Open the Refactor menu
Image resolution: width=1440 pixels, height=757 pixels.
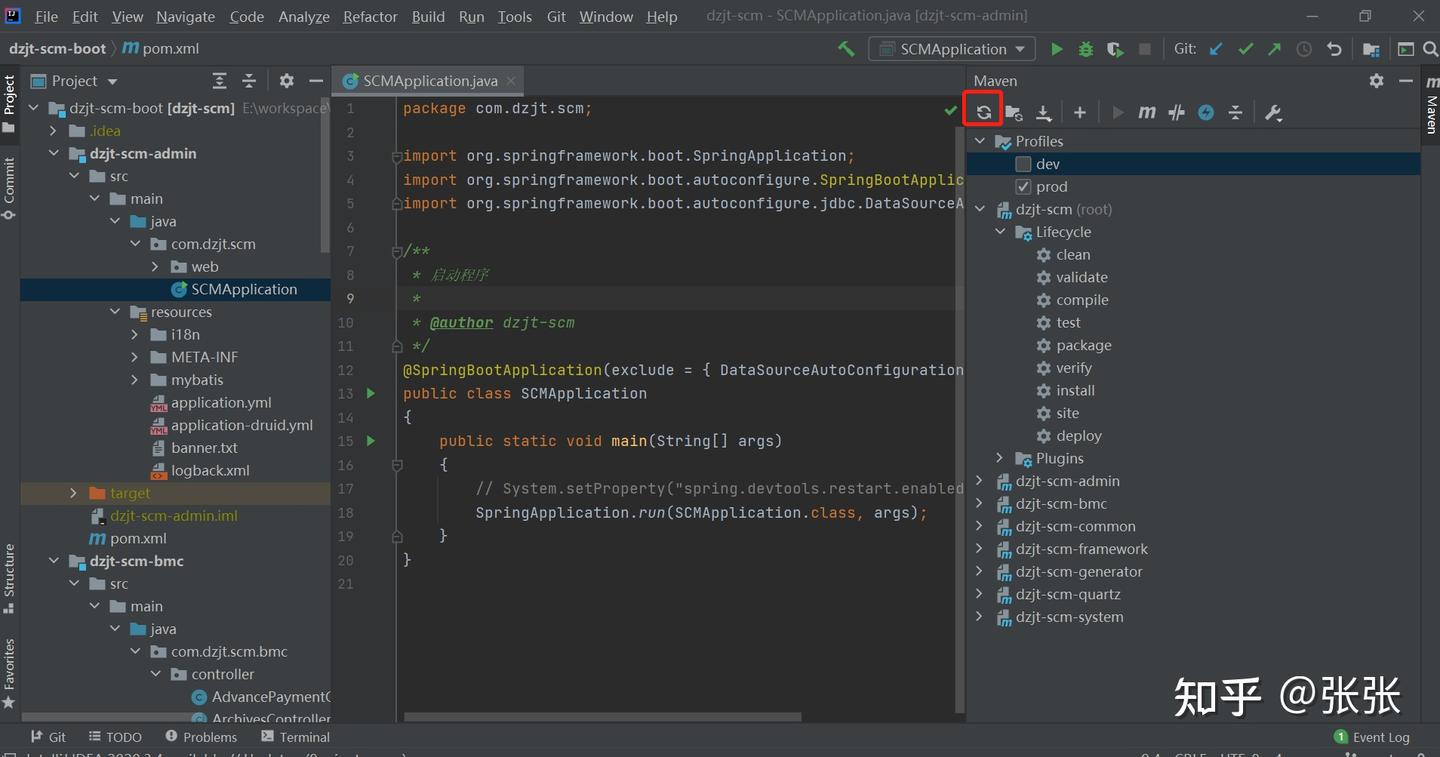coord(370,16)
